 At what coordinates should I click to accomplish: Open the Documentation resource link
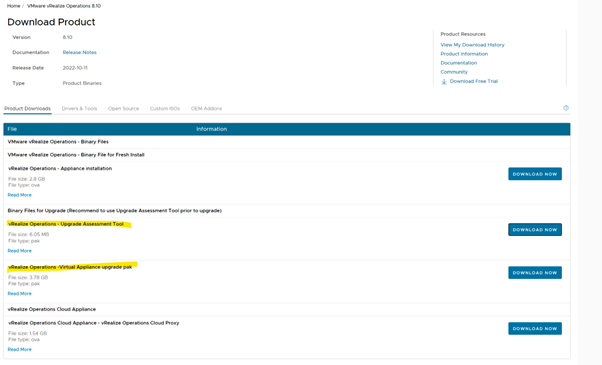pyautogui.click(x=458, y=63)
